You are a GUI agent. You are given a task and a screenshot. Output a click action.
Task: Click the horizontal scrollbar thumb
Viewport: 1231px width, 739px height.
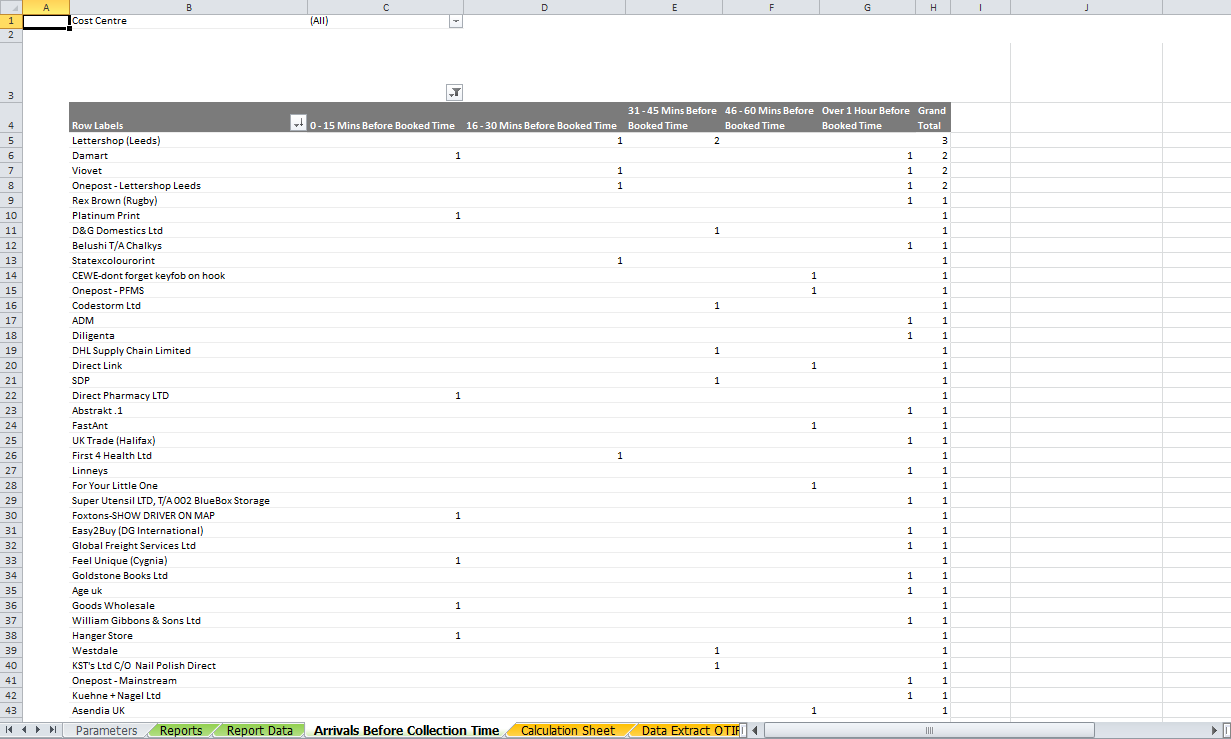pyautogui.click(x=930, y=730)
